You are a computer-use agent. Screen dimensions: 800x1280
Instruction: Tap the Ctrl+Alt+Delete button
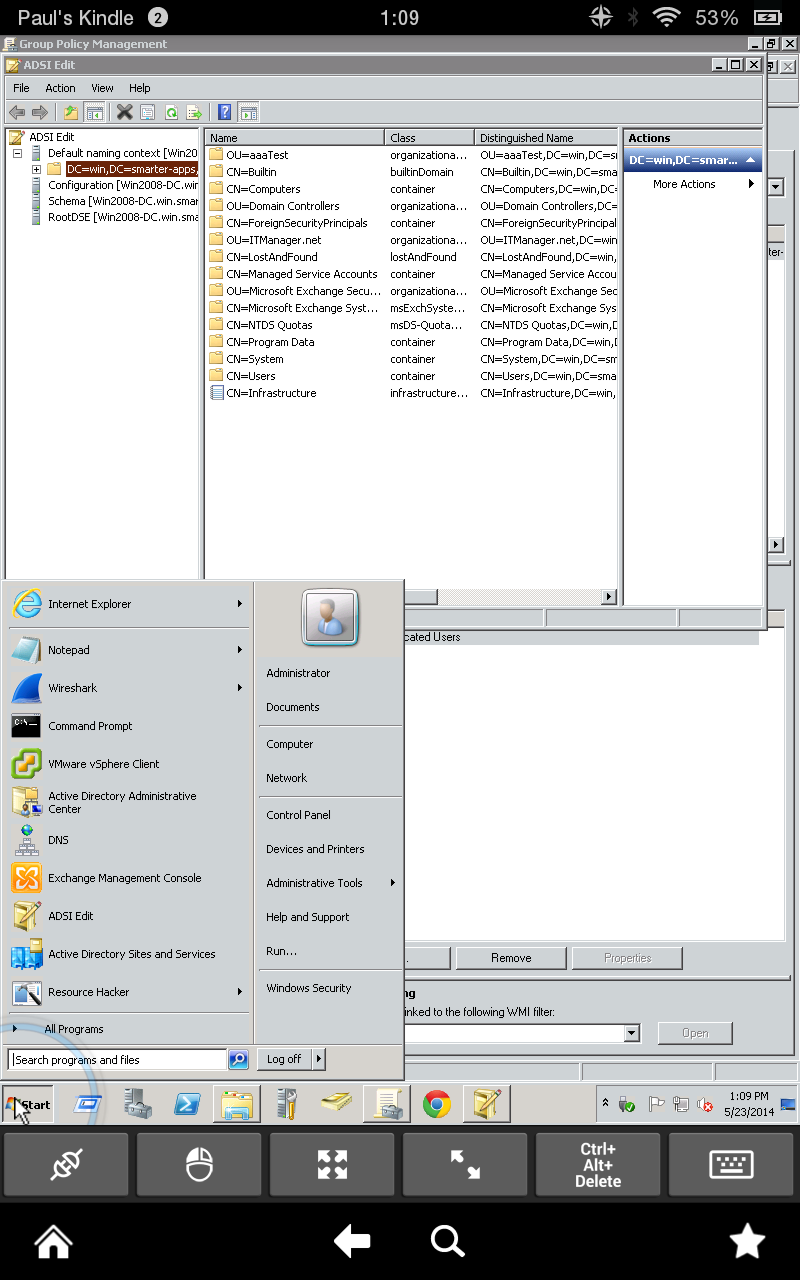pos(598,1164)
